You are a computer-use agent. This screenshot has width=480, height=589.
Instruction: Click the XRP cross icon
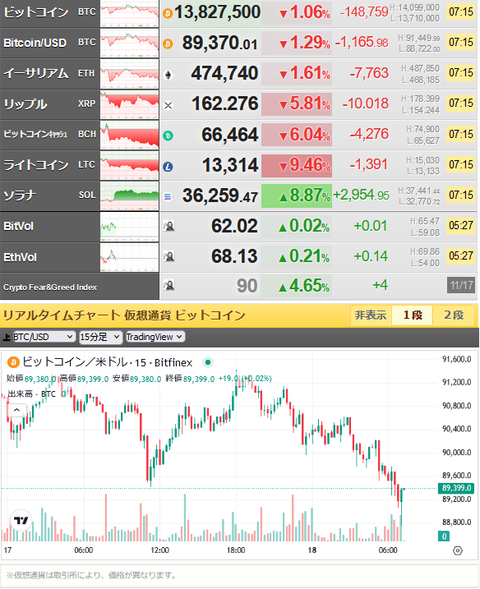coord(168,105)
